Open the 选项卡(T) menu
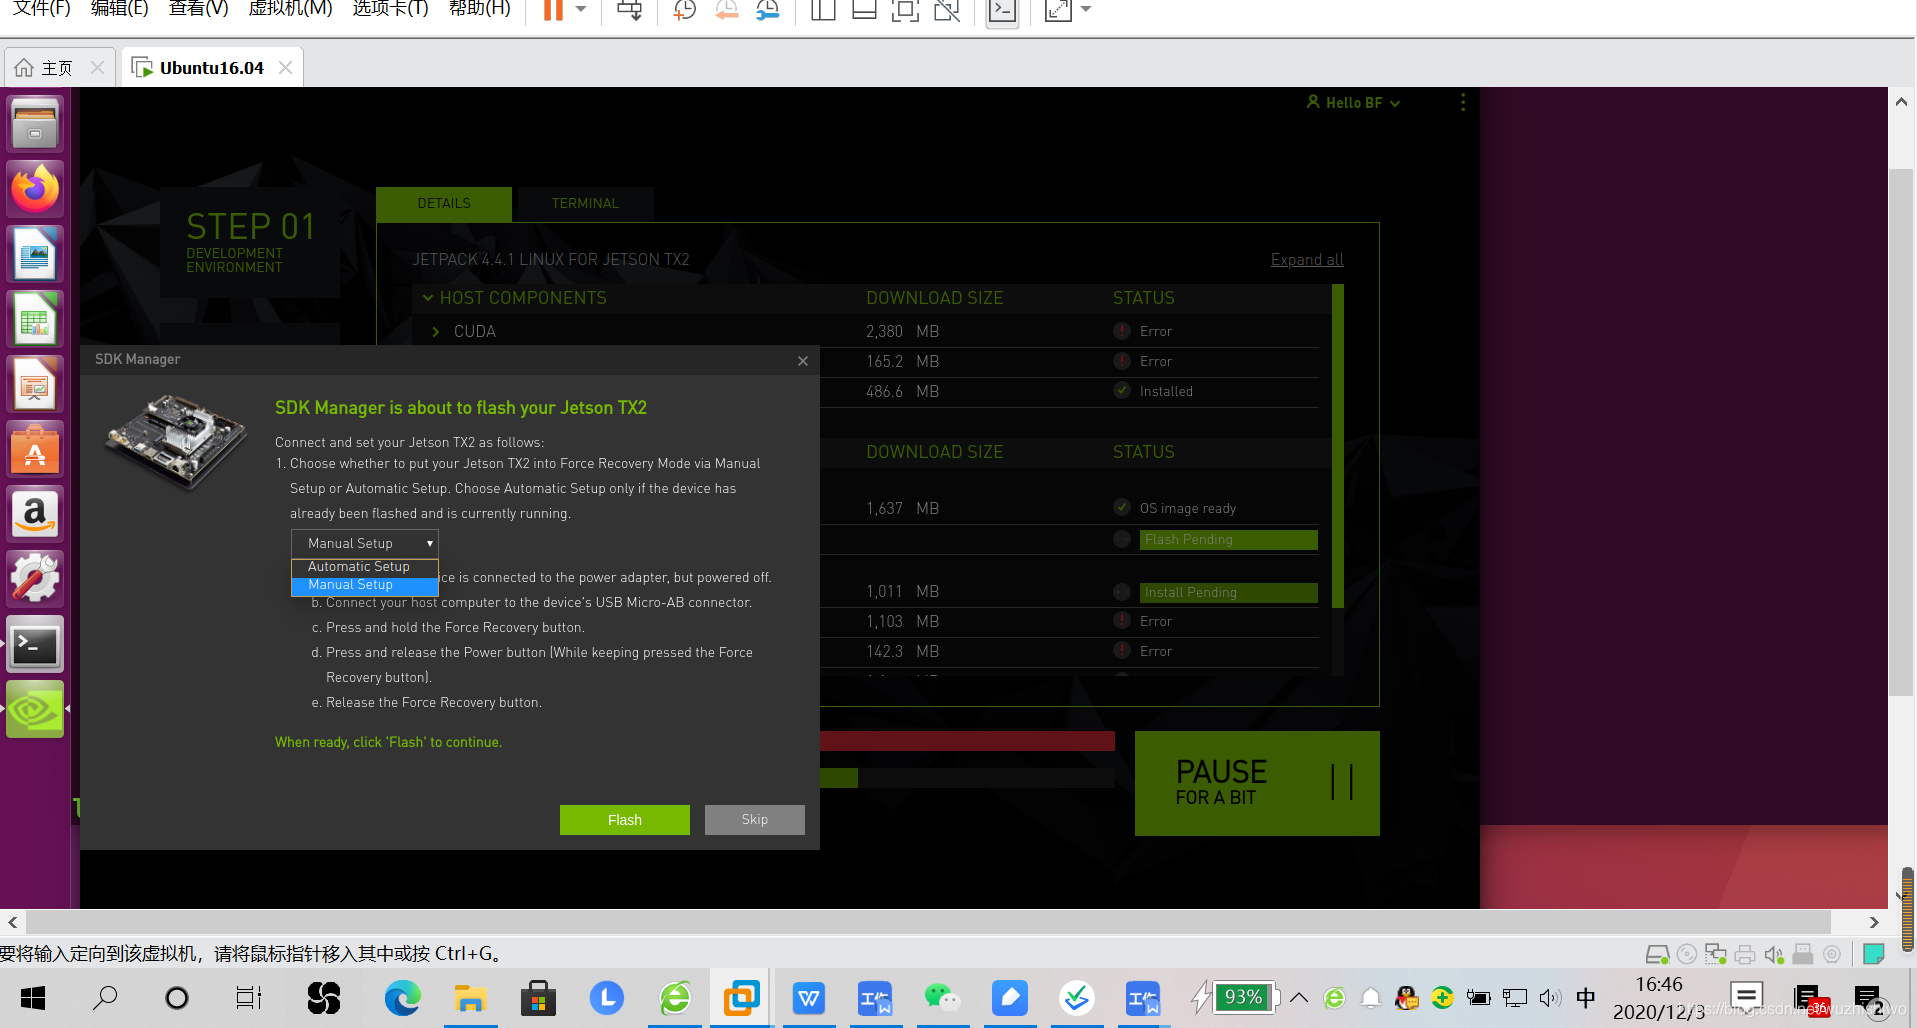The height and width of the screenshot is (1028, 1917). [x=390, y=9]
